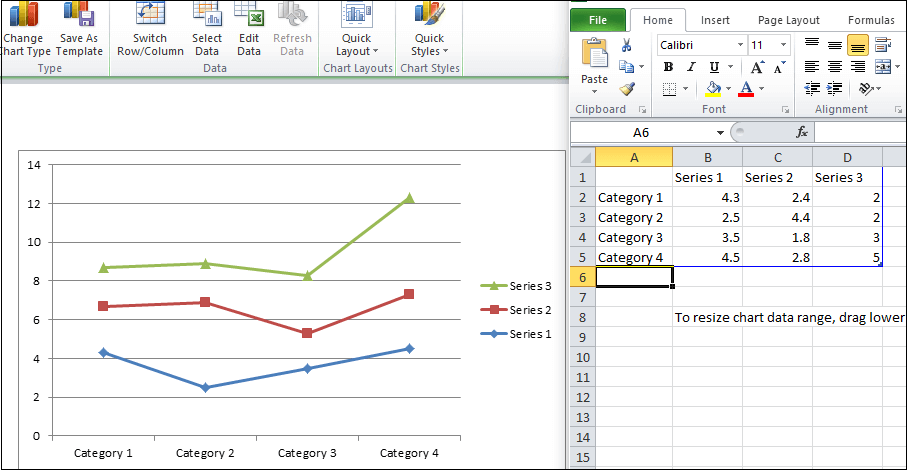Apply the yellow Fill Color

(713, 89)
